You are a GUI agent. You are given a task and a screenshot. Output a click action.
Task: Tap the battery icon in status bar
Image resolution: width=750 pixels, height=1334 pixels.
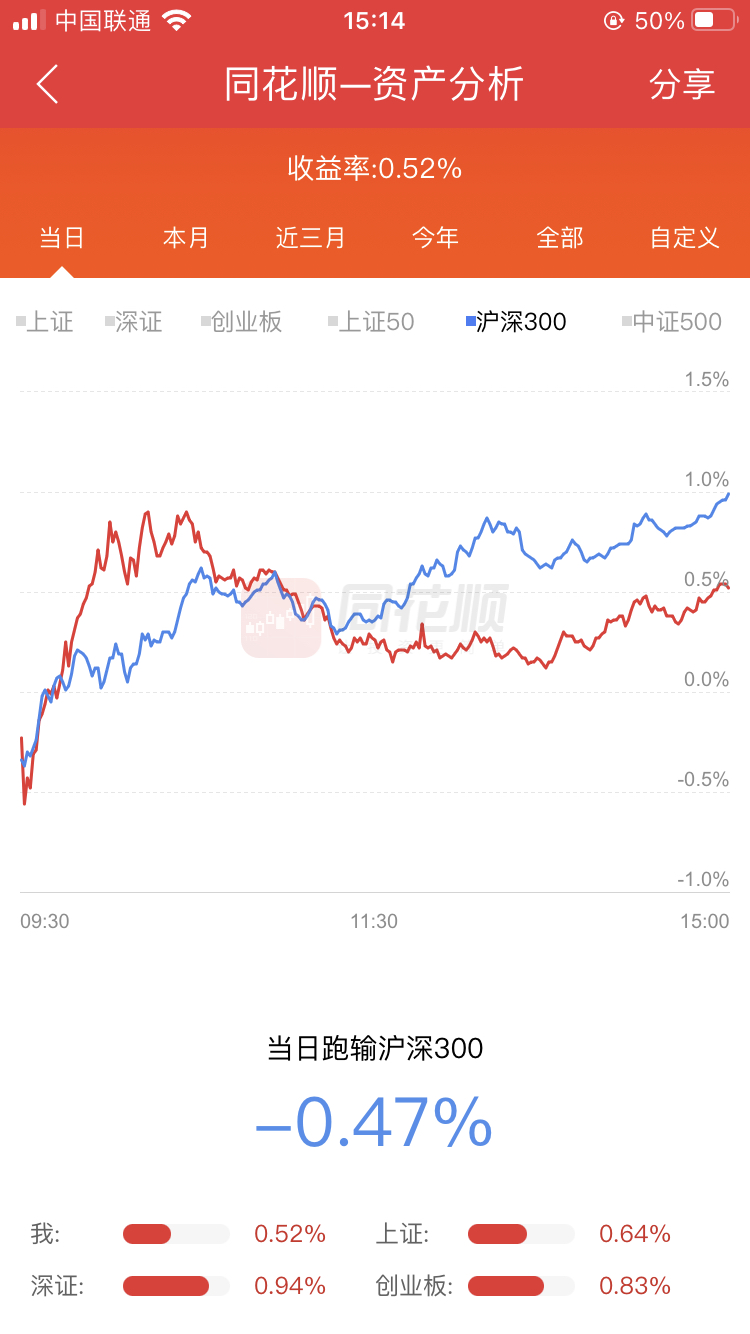point(712,20)
